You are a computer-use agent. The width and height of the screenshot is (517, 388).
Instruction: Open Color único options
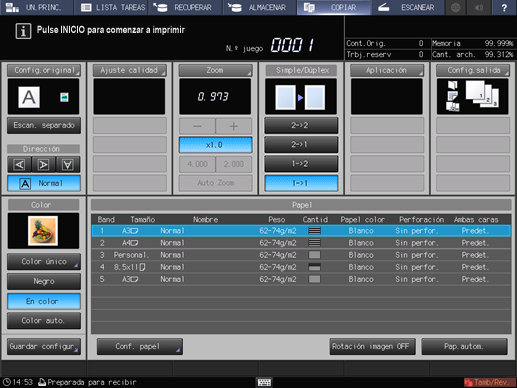click(44, 261)
